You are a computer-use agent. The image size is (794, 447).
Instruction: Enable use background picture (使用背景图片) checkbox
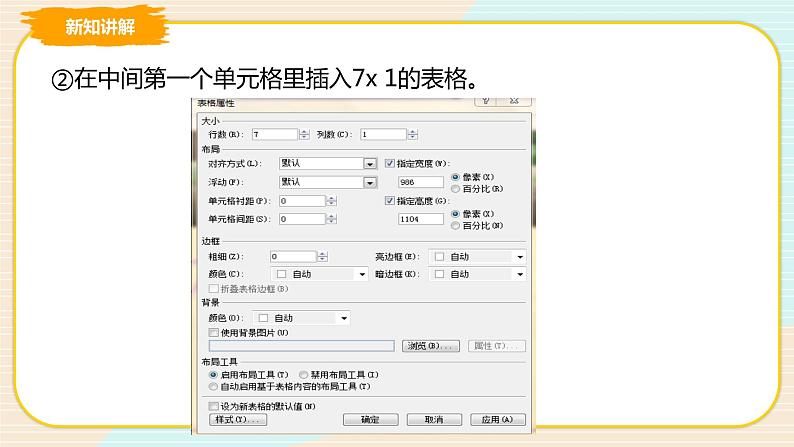coord(214,333)
